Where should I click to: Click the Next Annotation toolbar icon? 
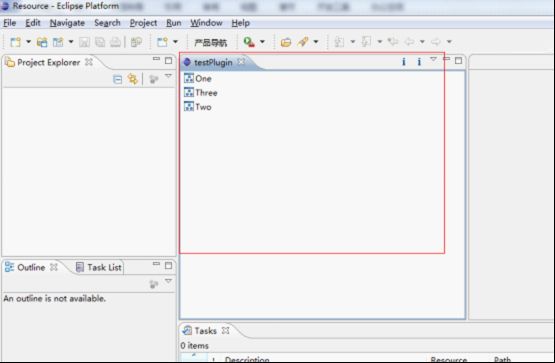(x=339, y=42)
